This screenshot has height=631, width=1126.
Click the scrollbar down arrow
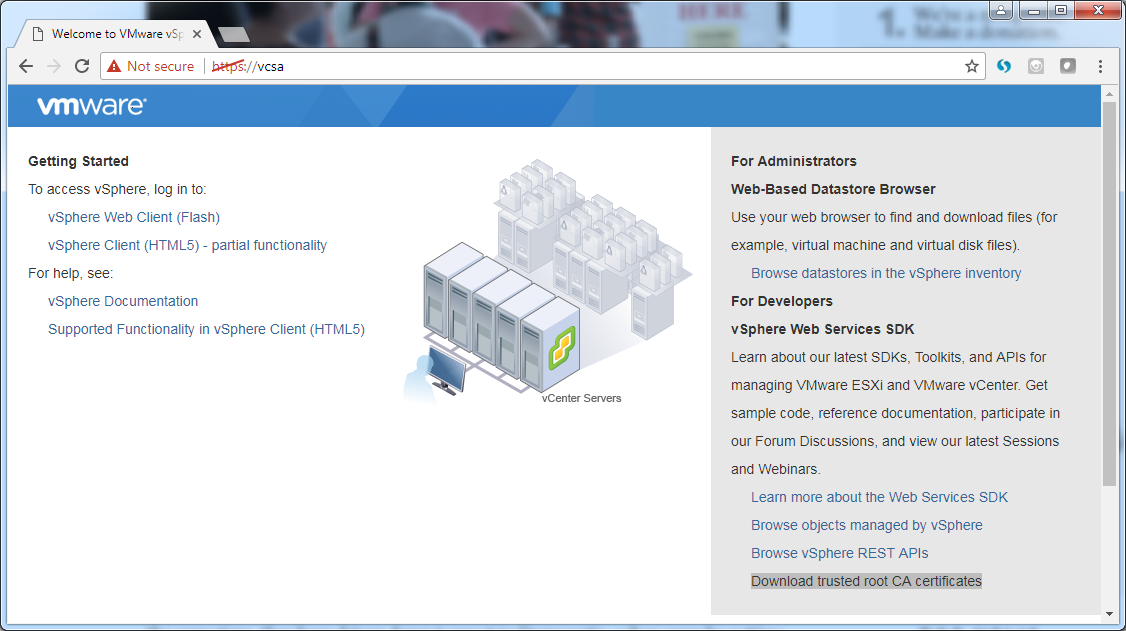(1108, 613)
